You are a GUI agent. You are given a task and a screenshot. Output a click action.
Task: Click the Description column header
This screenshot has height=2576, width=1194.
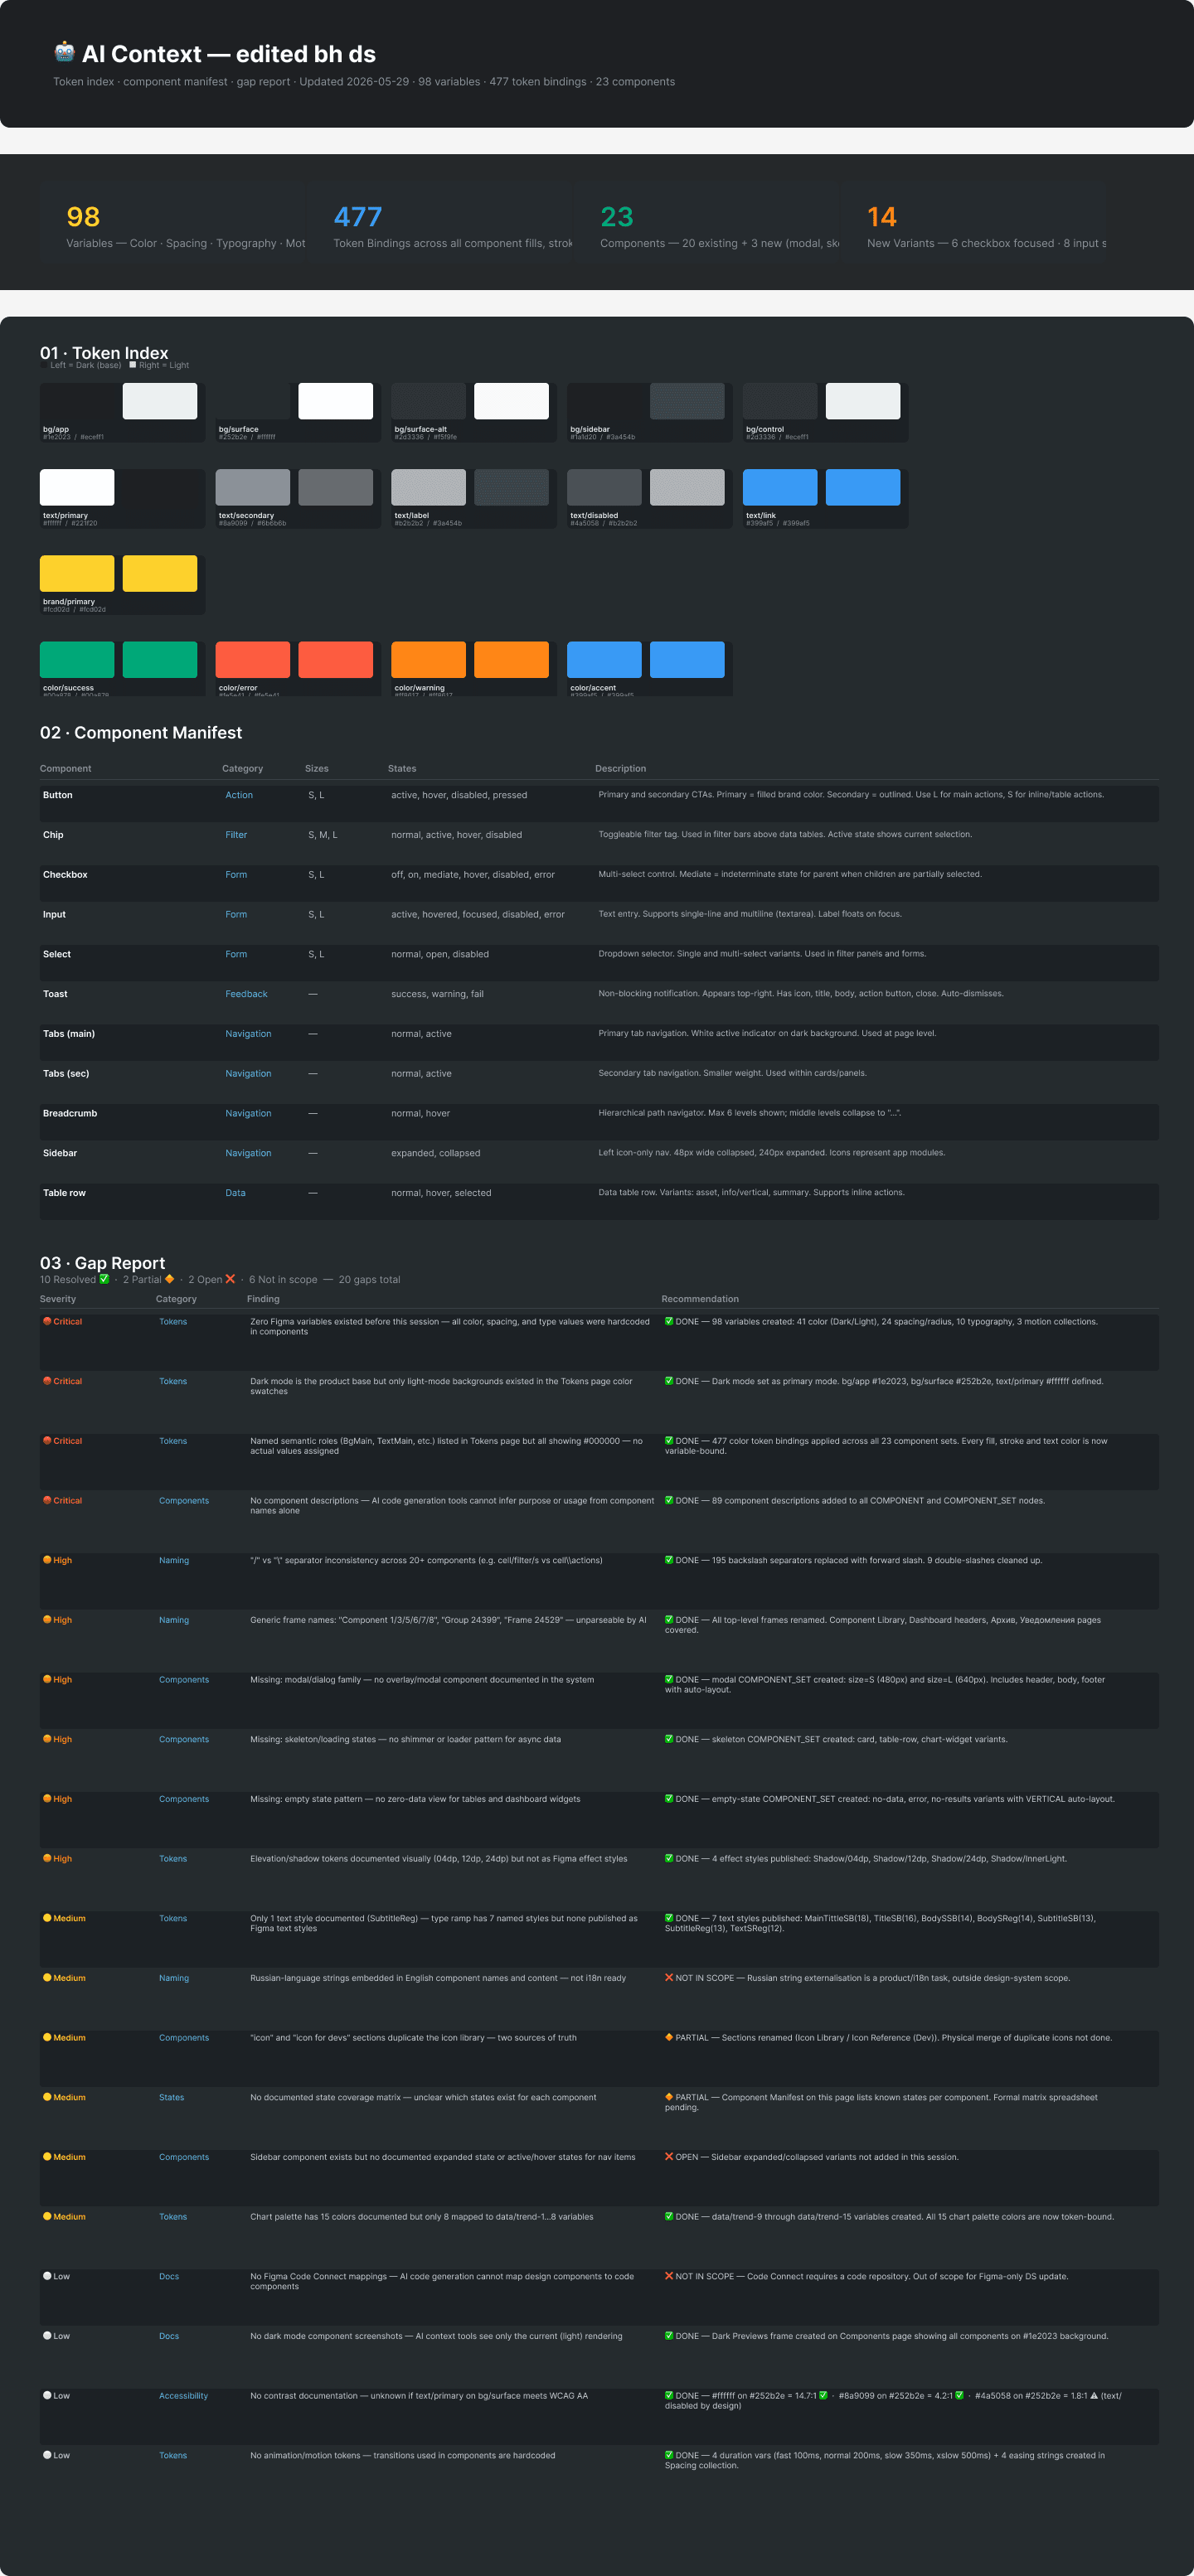click(x=620, y=768)
